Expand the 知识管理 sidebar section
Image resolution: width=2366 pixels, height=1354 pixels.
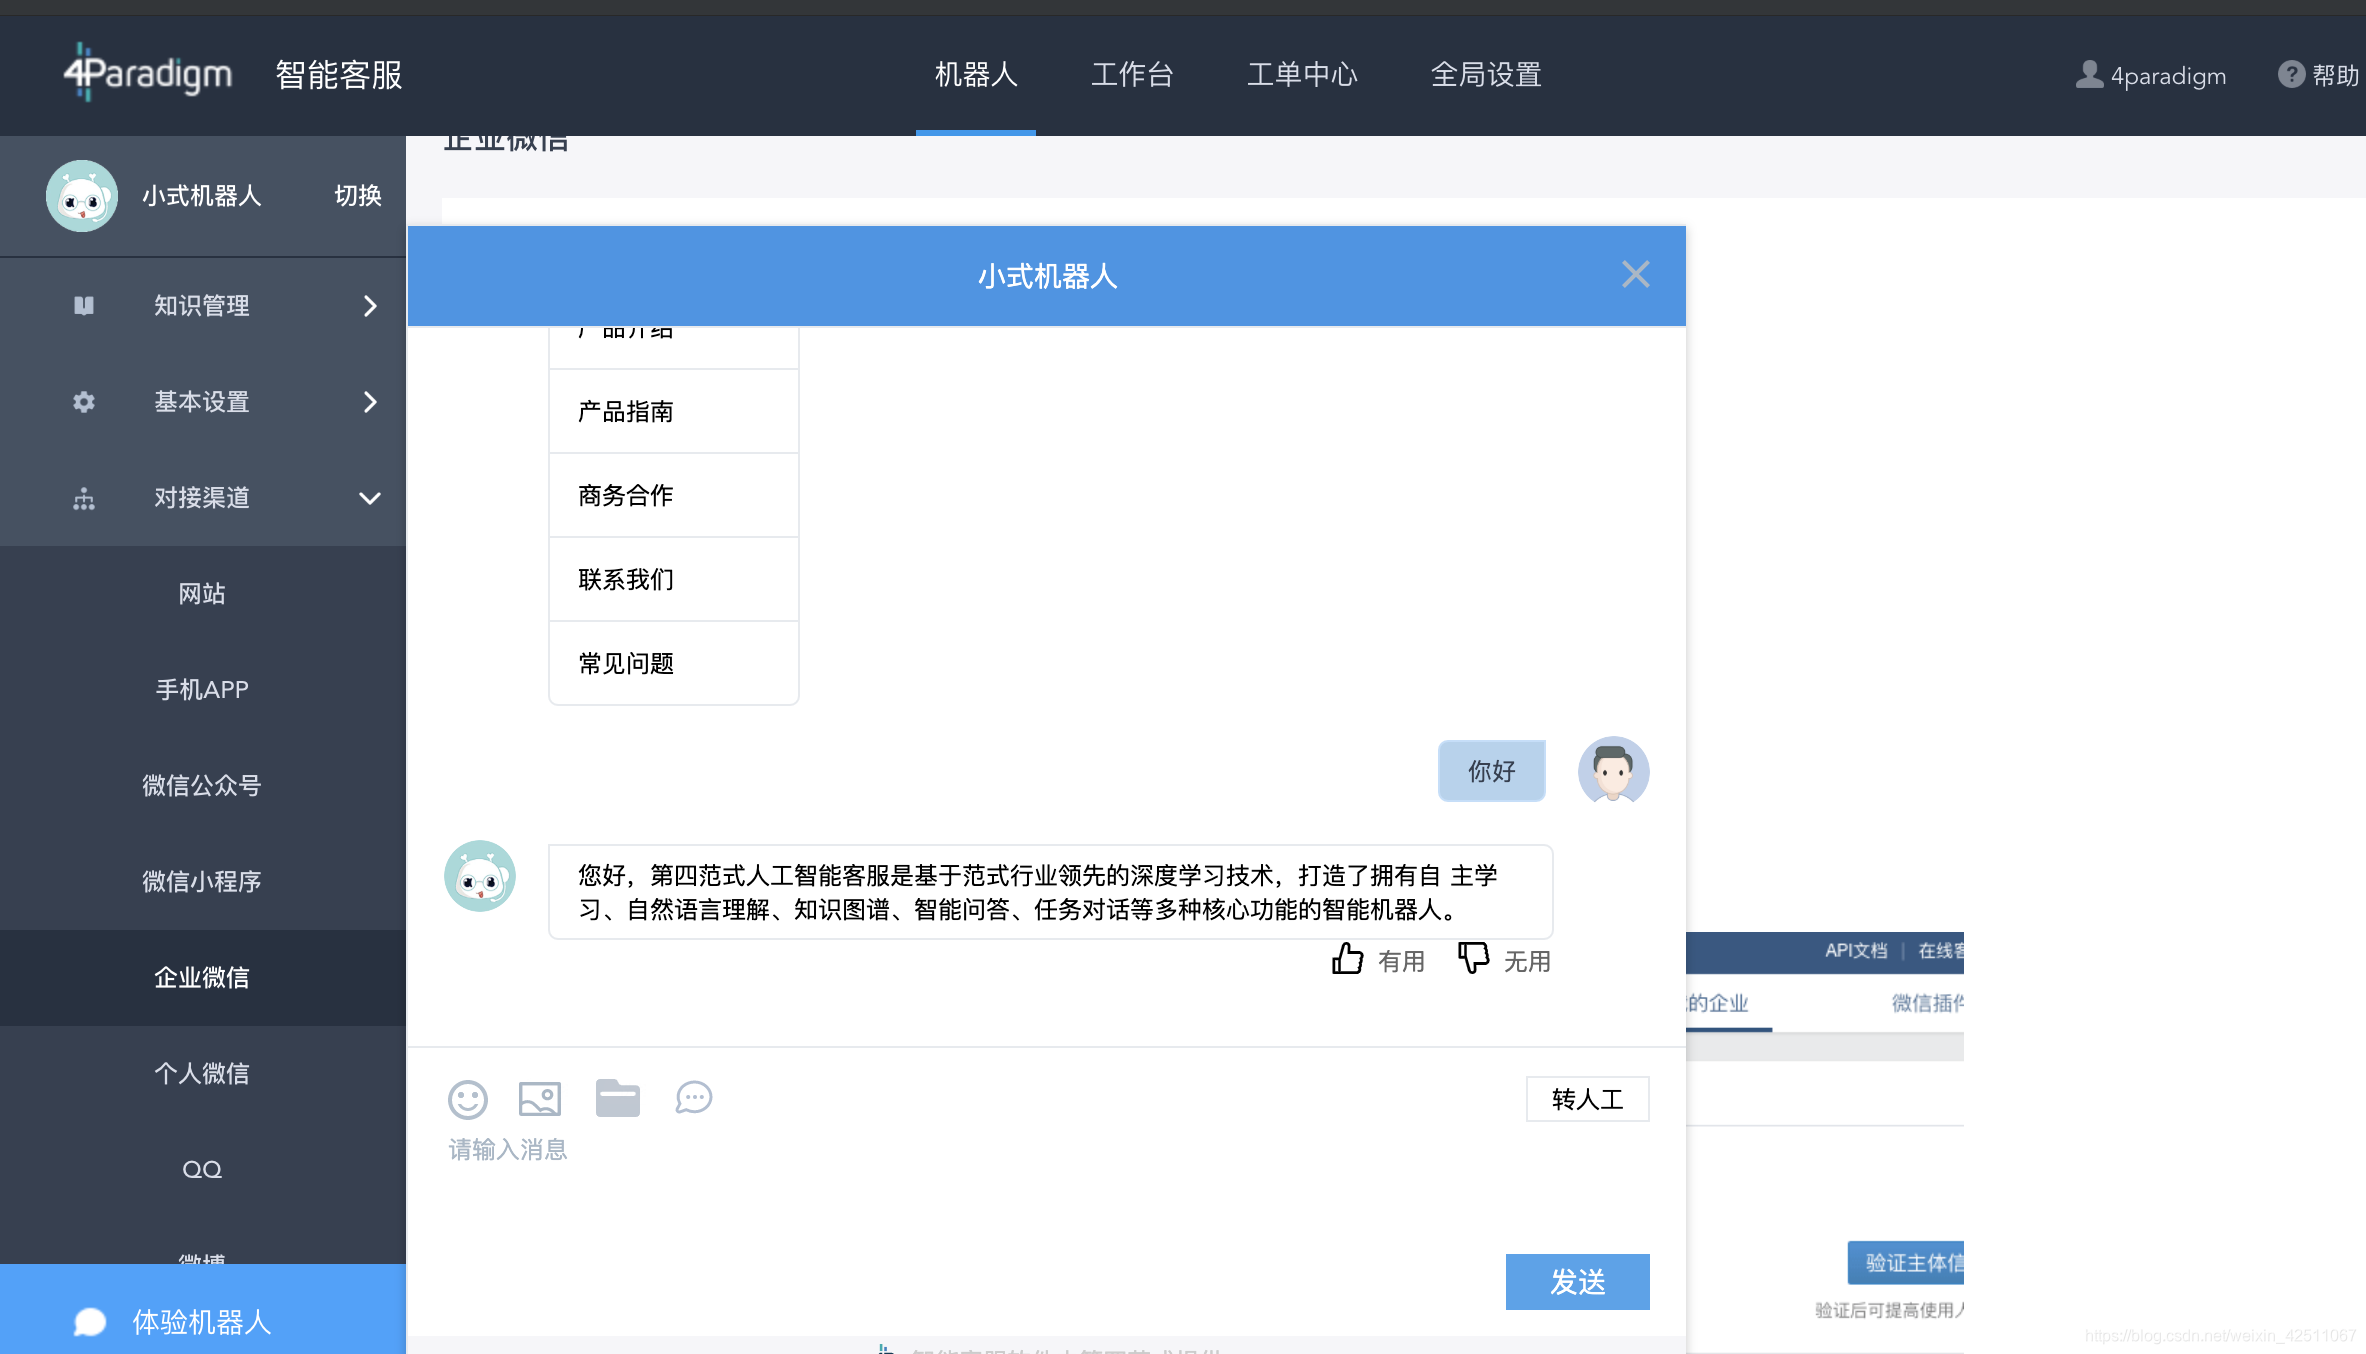pyautogui.click(x=202, y=306)
